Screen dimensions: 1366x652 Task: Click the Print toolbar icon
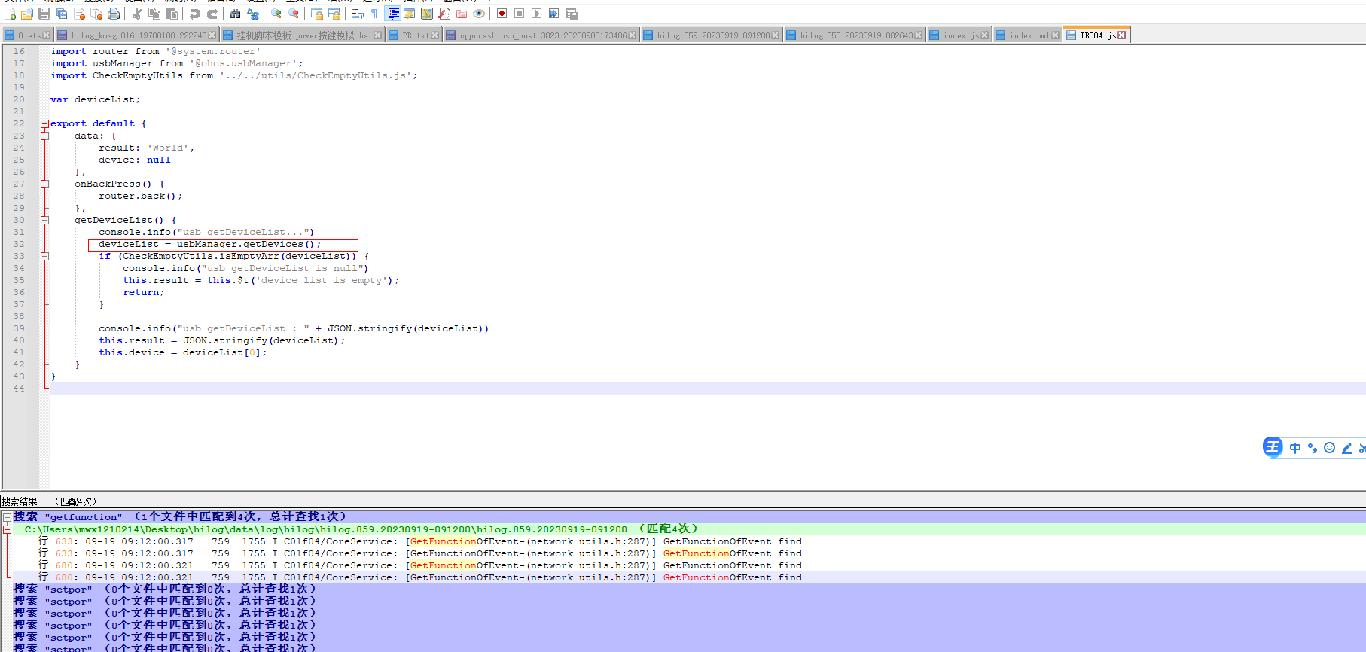tap(114, 14)
